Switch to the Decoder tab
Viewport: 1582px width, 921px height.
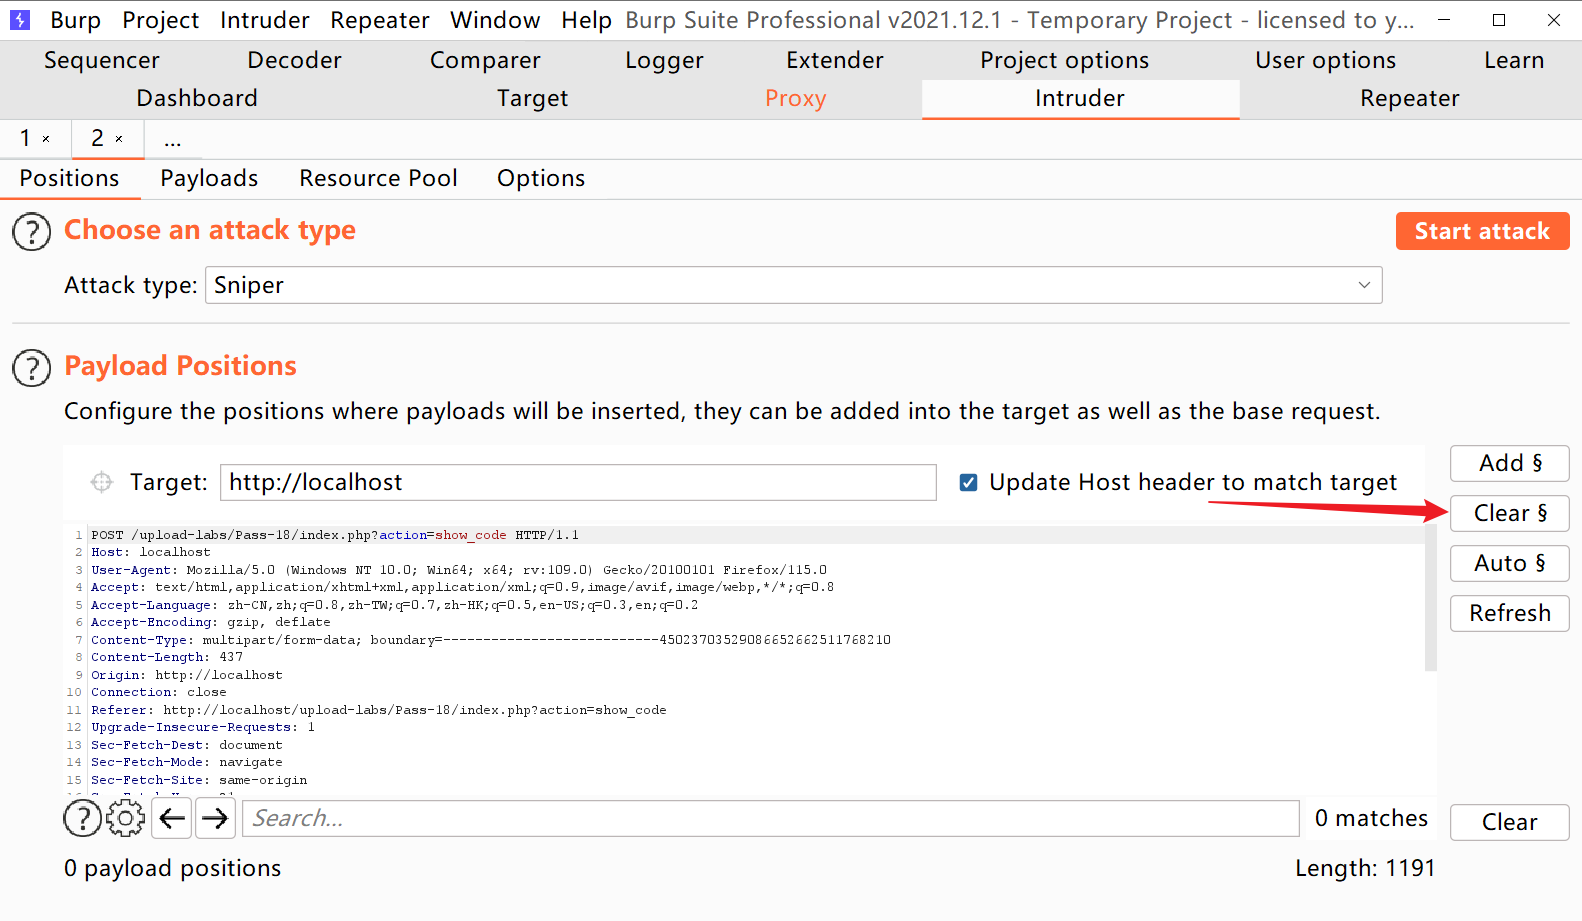(294, 60)
